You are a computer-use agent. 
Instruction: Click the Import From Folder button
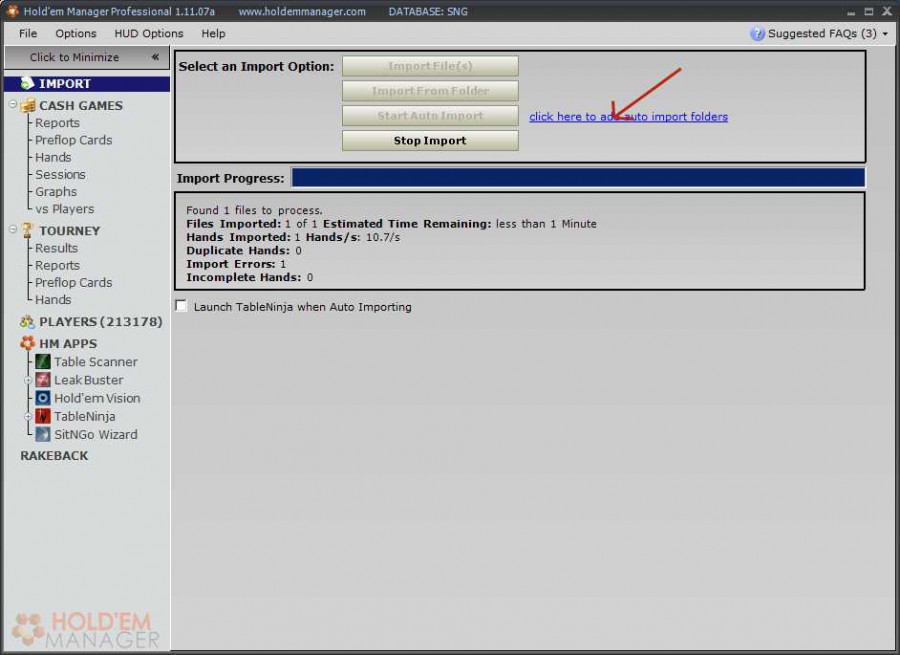tap(430, 91)
